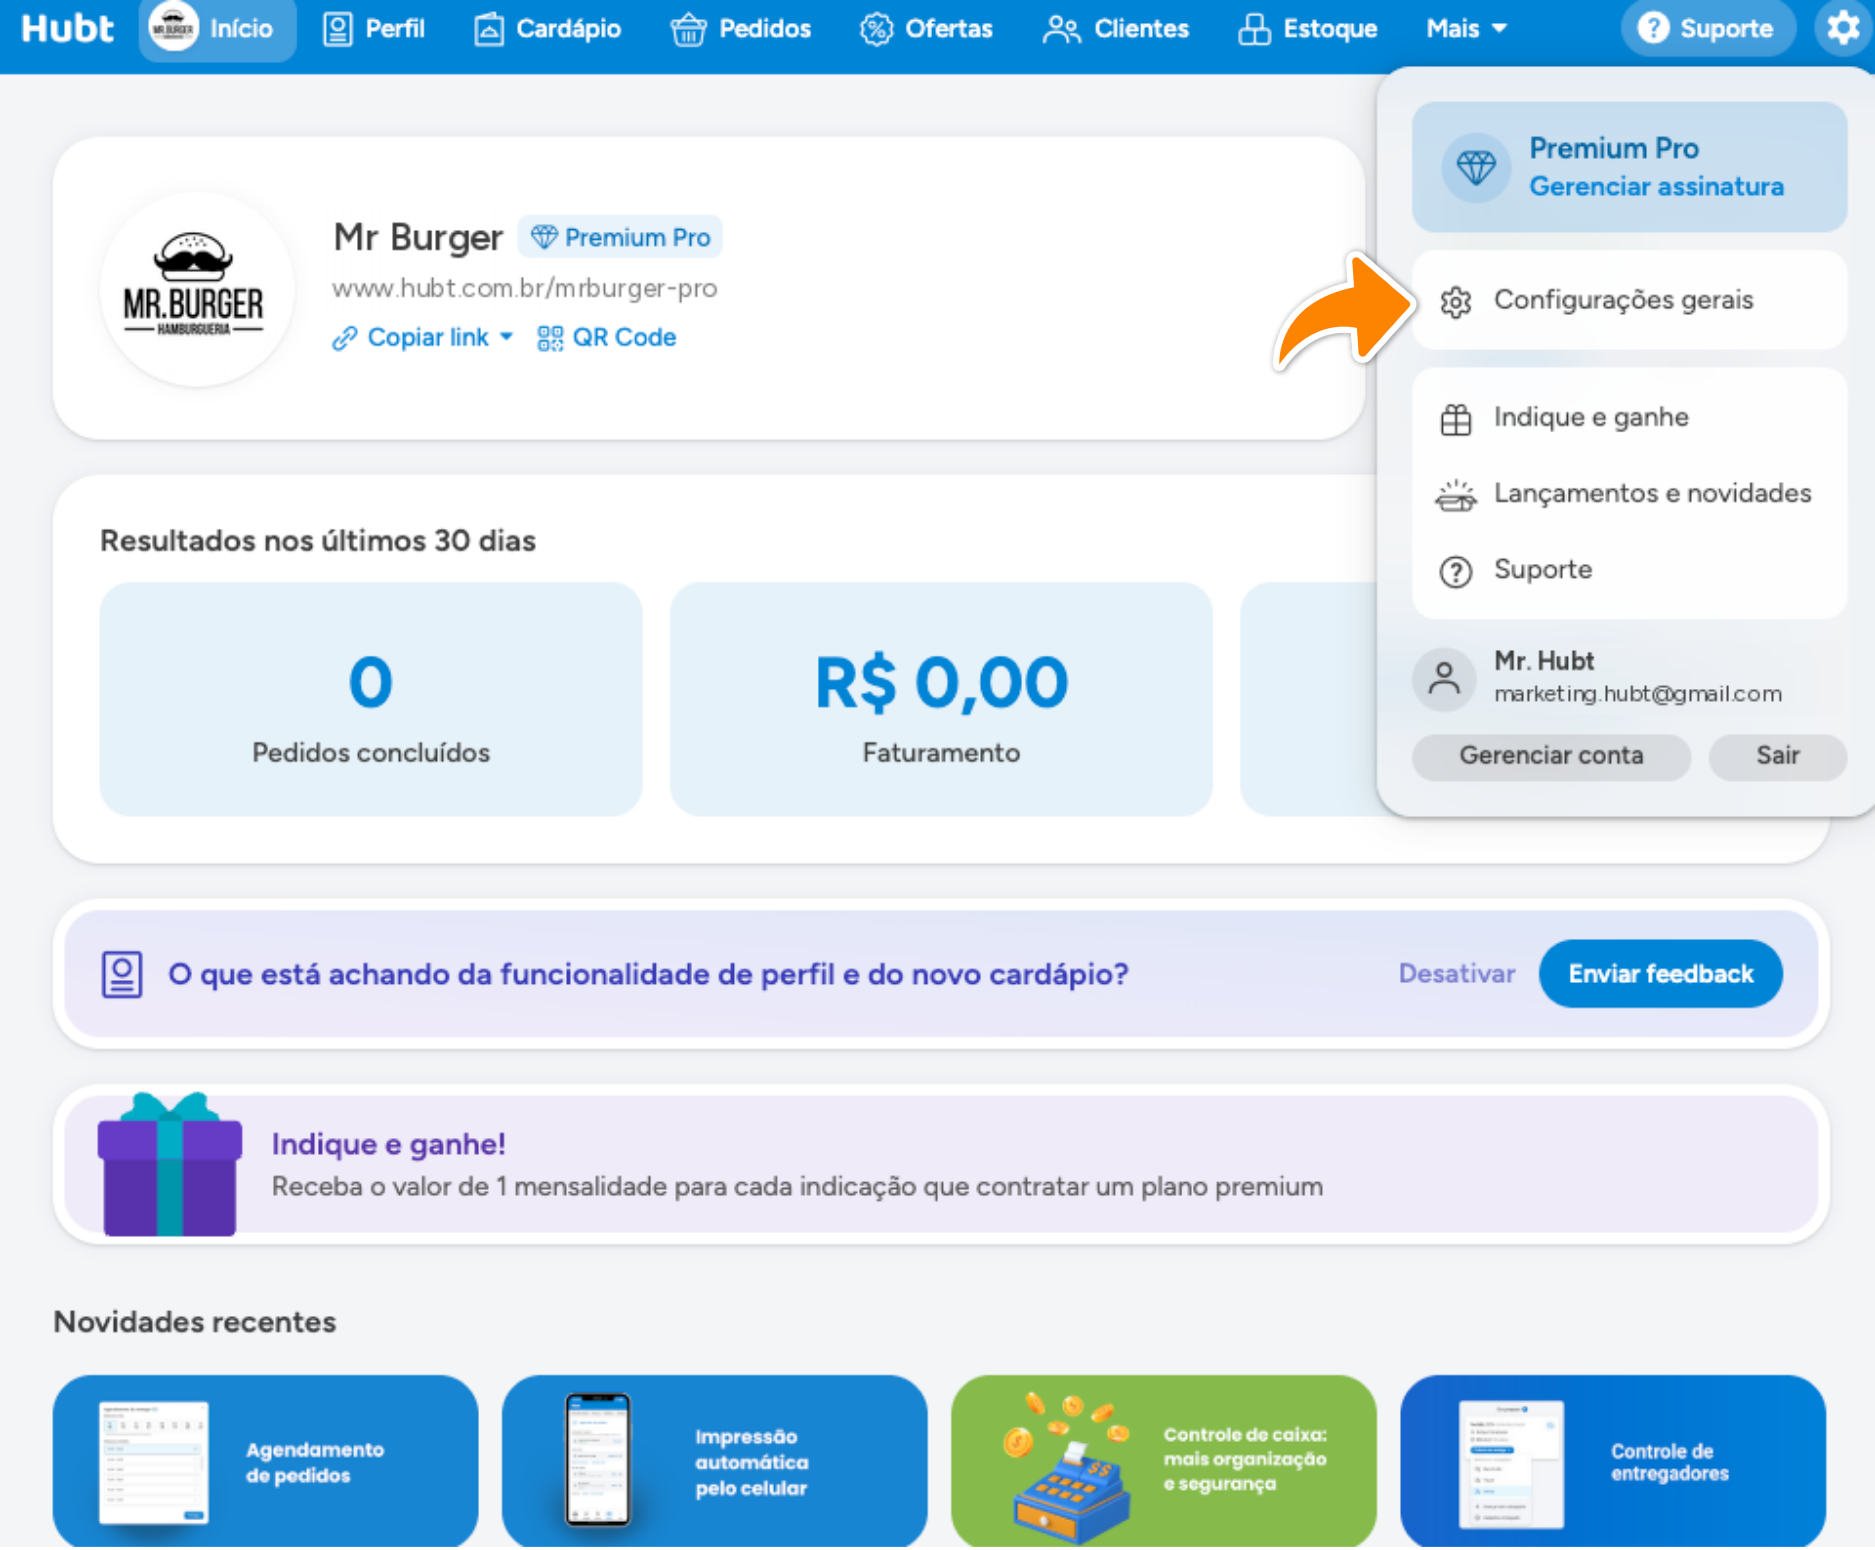Go to the Cardápio section
Screen dimensions: 1875x1550
point(548,29)
